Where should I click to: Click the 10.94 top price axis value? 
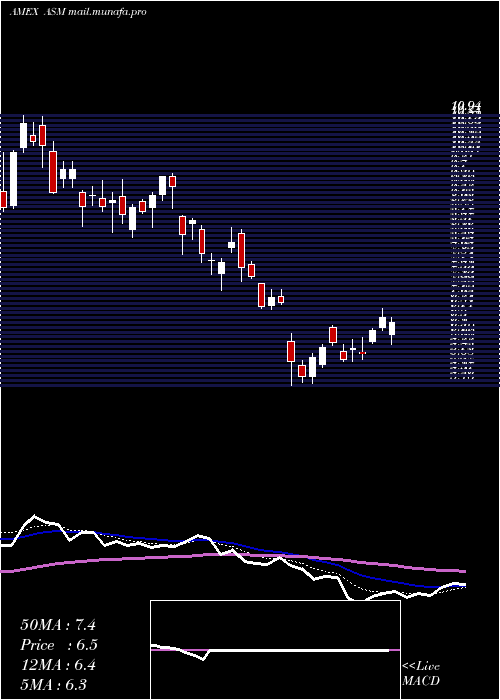pyautogui.click(x=467, y=107)
